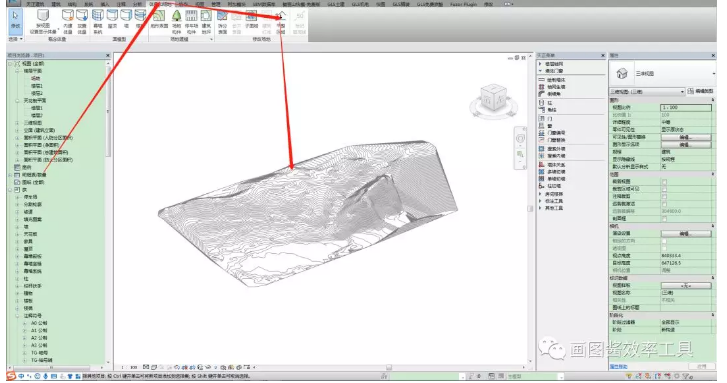Image resolution: width=727 pixels, height=383 pixels.
Task: Open the Massing and Site ribbon tab
Action: tap(160, 4)
